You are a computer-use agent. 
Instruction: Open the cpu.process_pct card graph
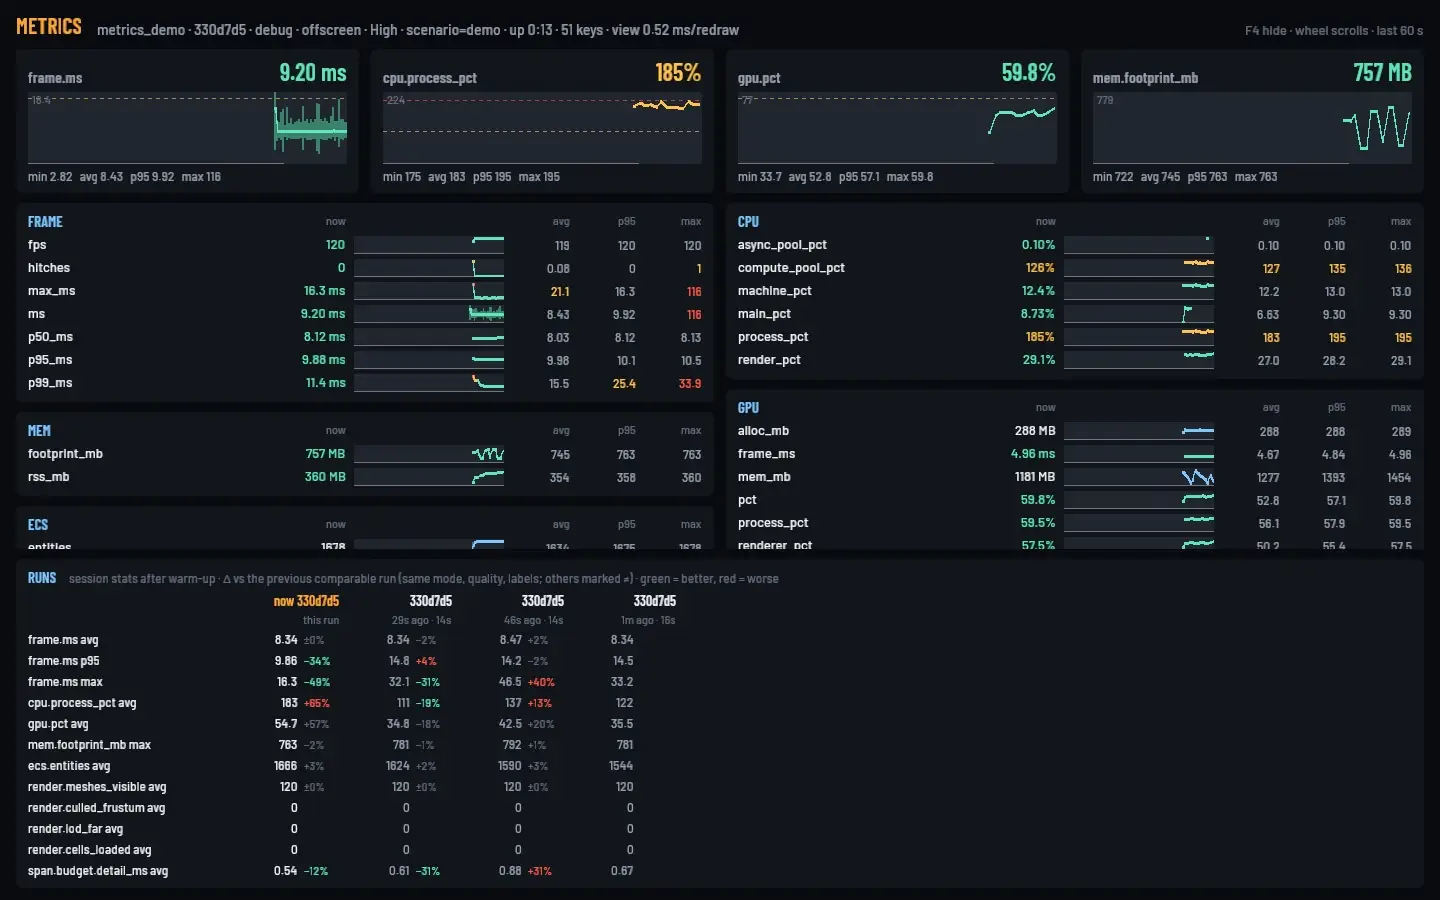(x=542, y=128)
